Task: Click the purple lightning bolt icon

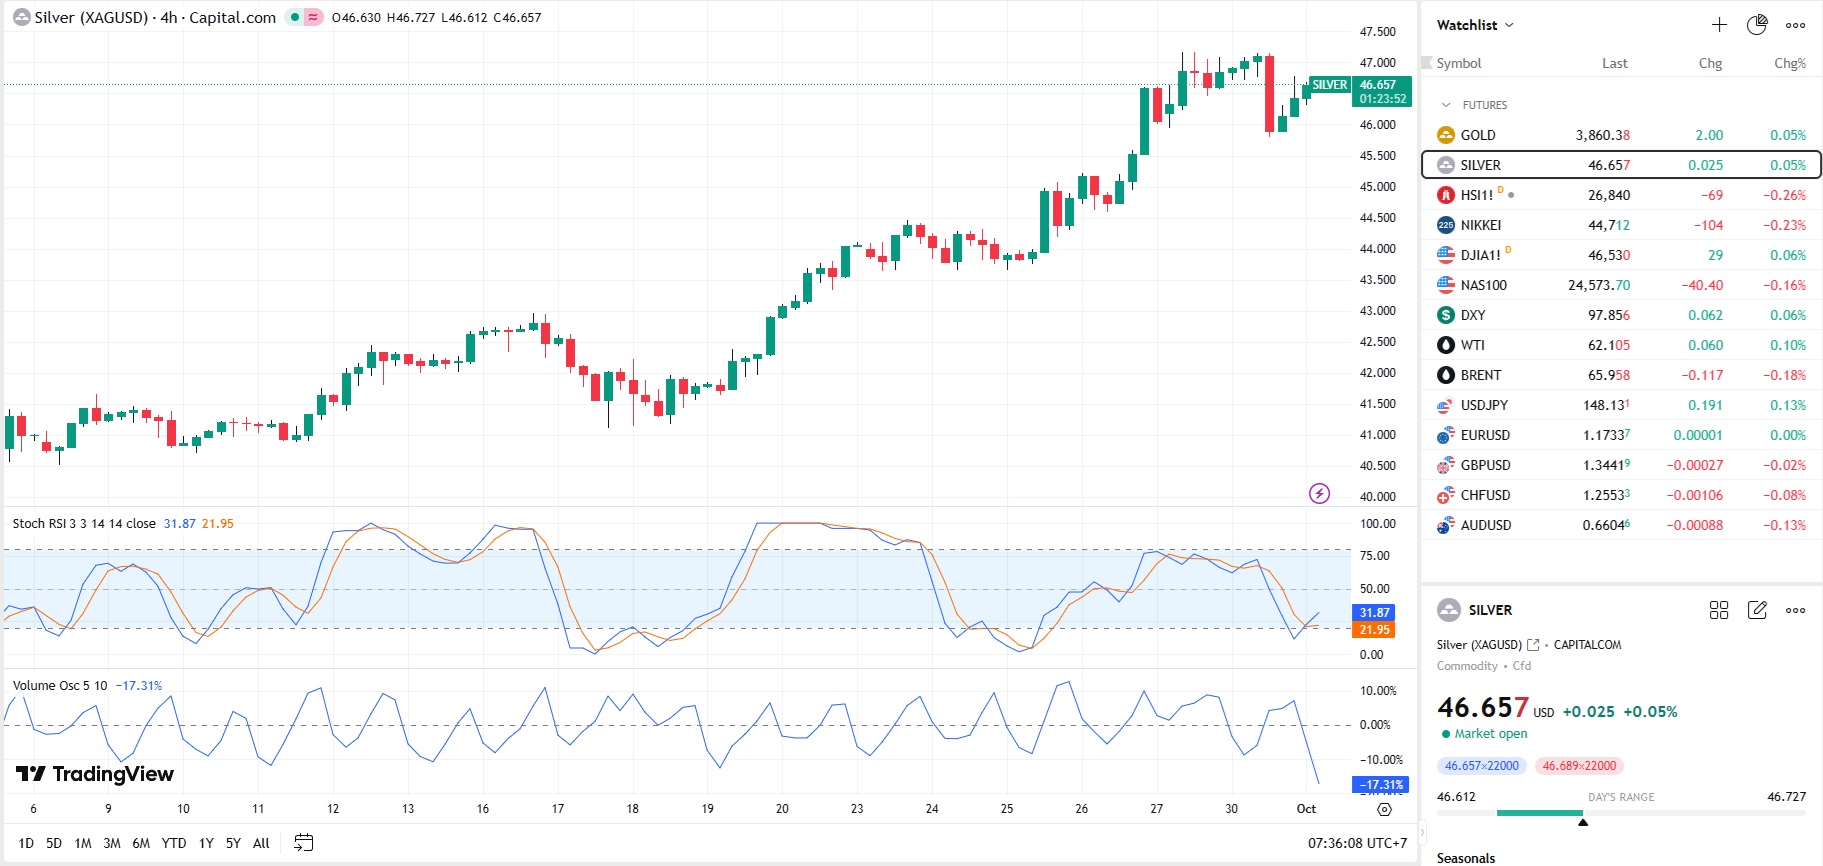Action: [x=1319, y=493]
